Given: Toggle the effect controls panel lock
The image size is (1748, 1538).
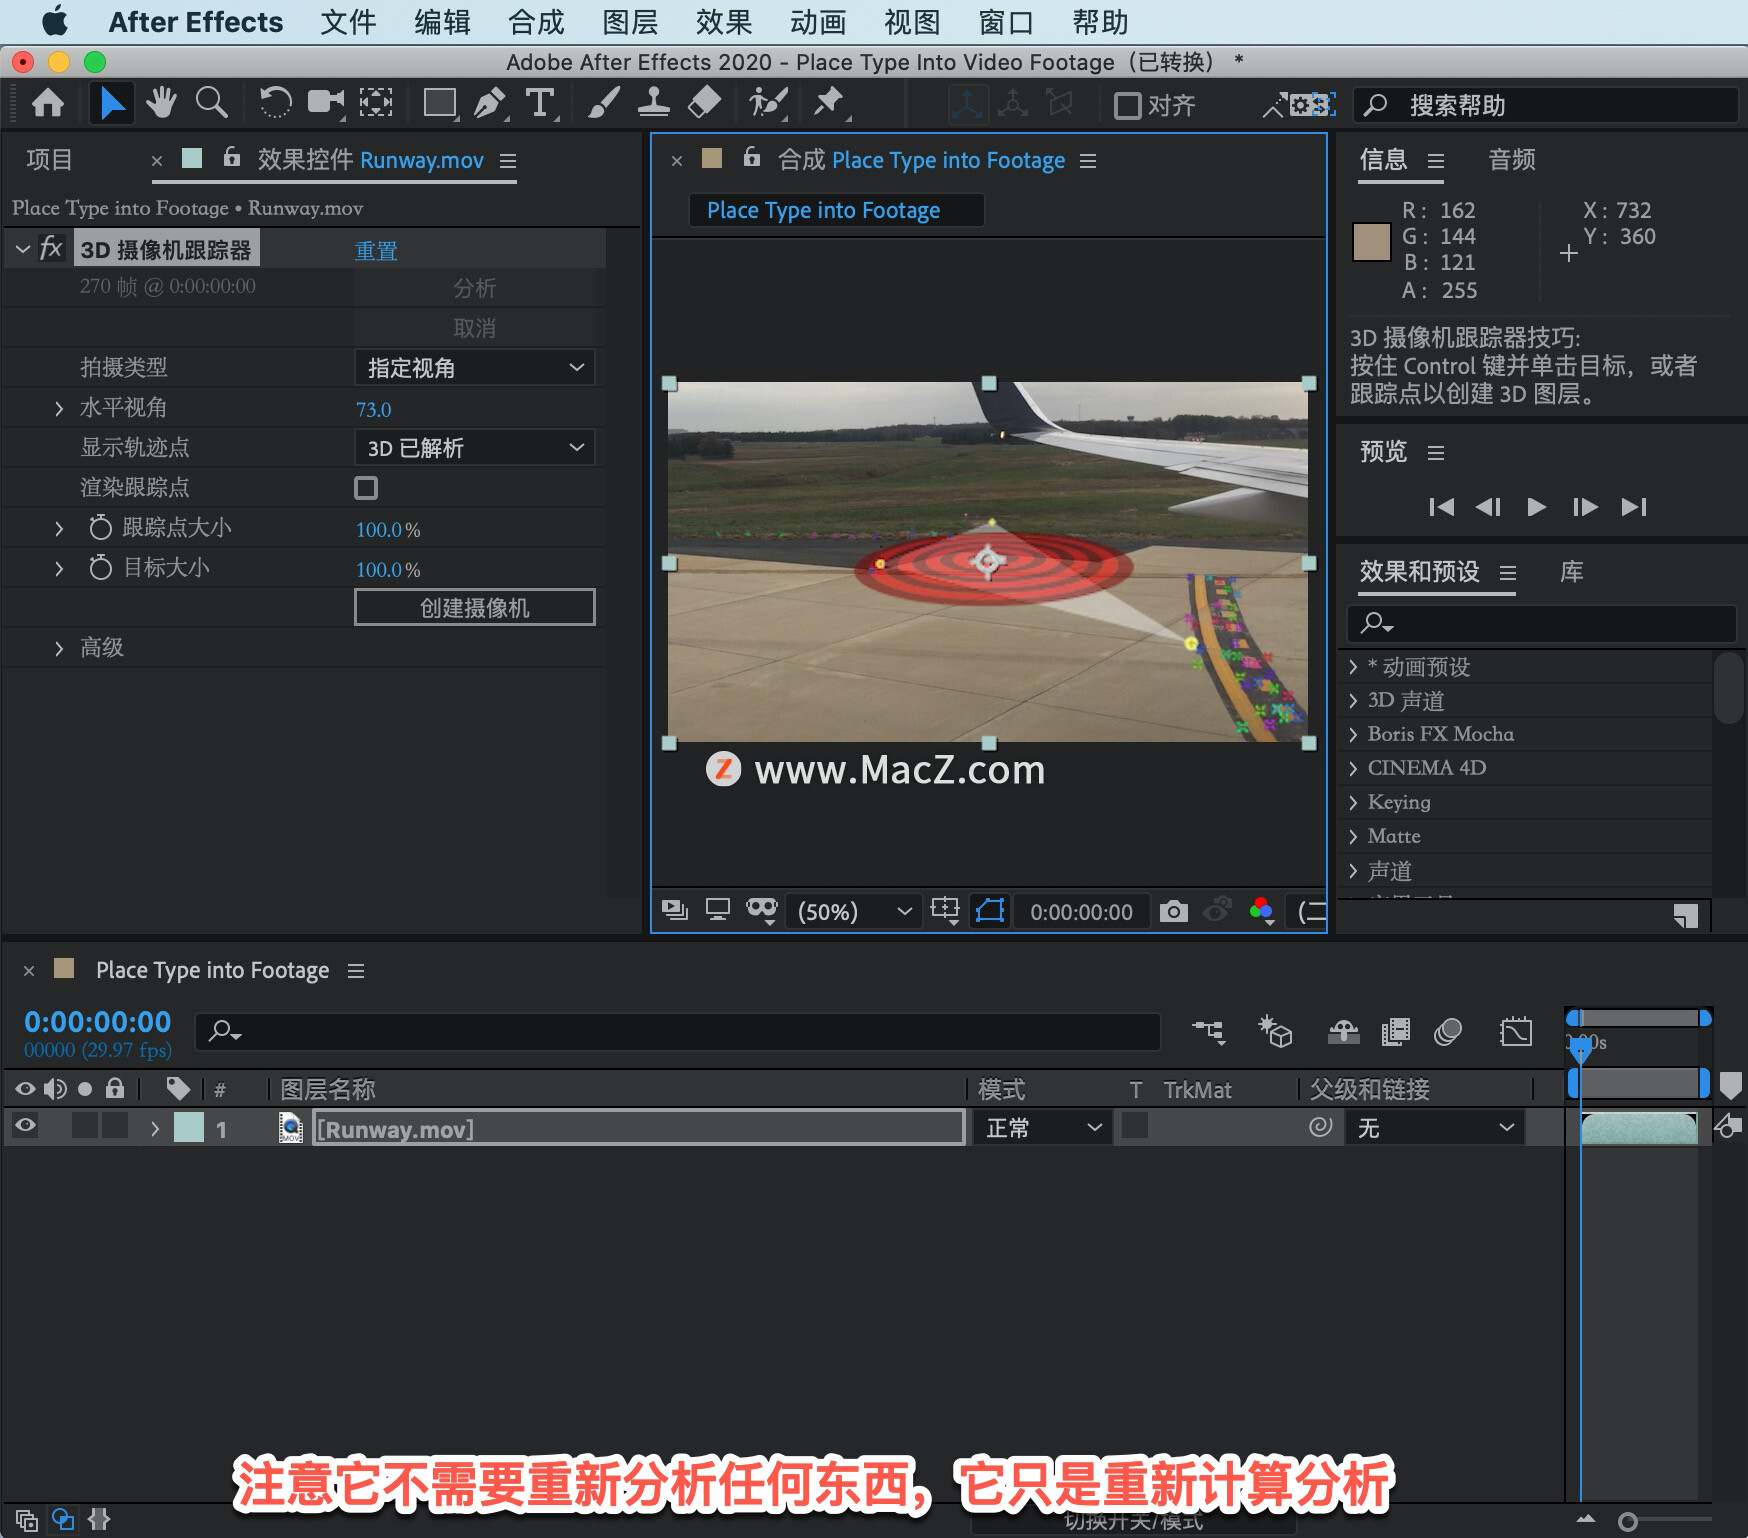Looking at the screenshot, I should click(x=231, y=157).
